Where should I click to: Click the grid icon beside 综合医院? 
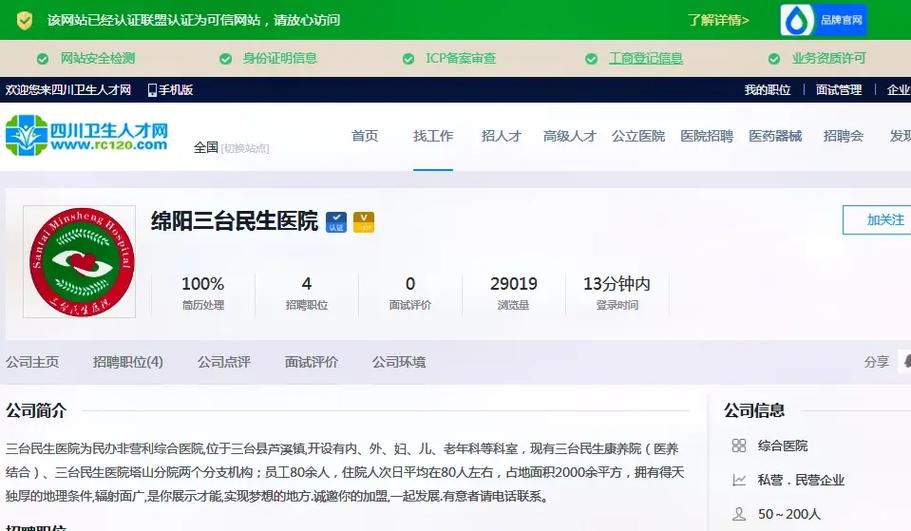click(738, 446)
